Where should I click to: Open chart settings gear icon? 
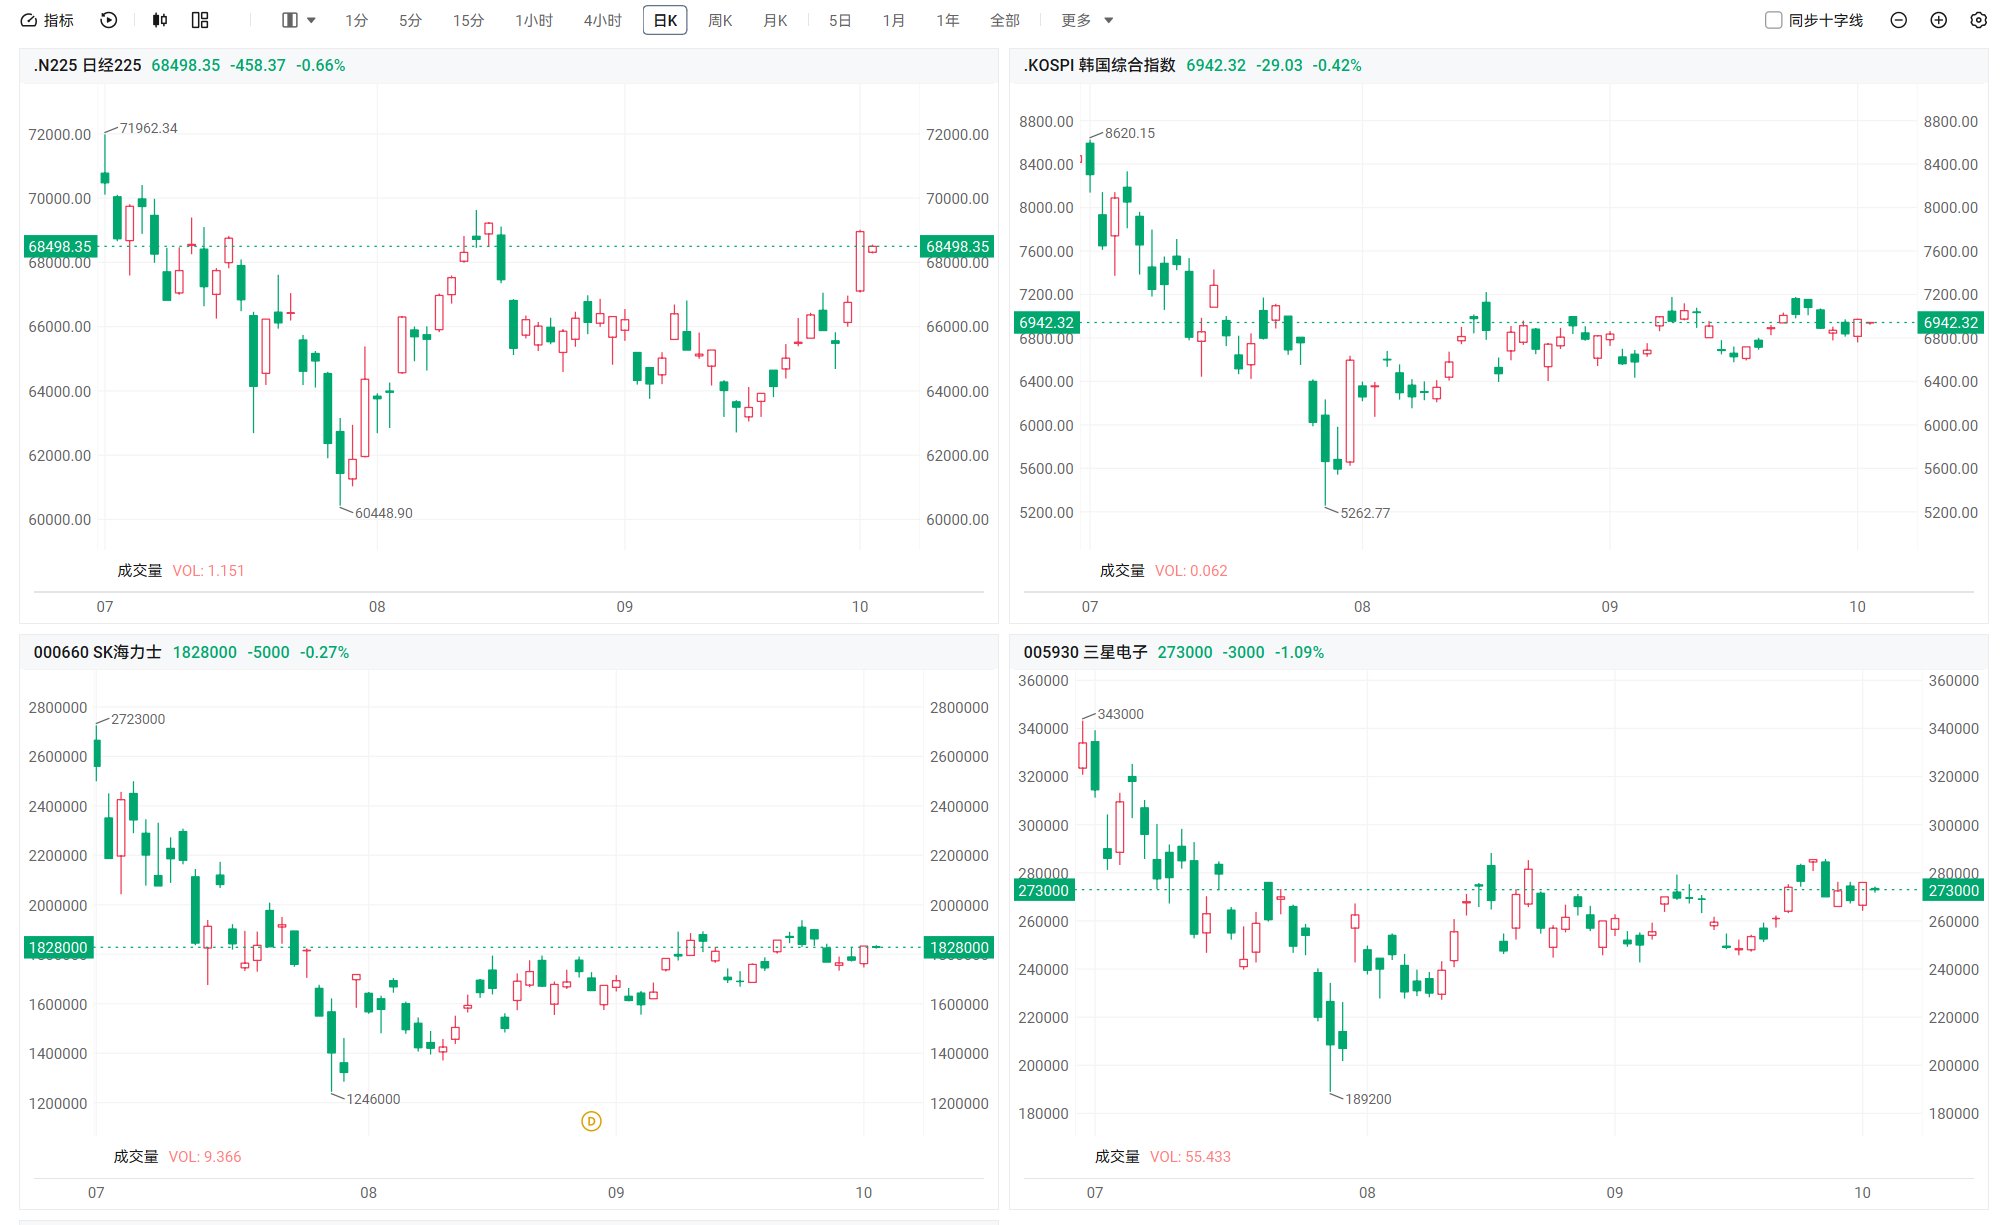pos(1978,20)
